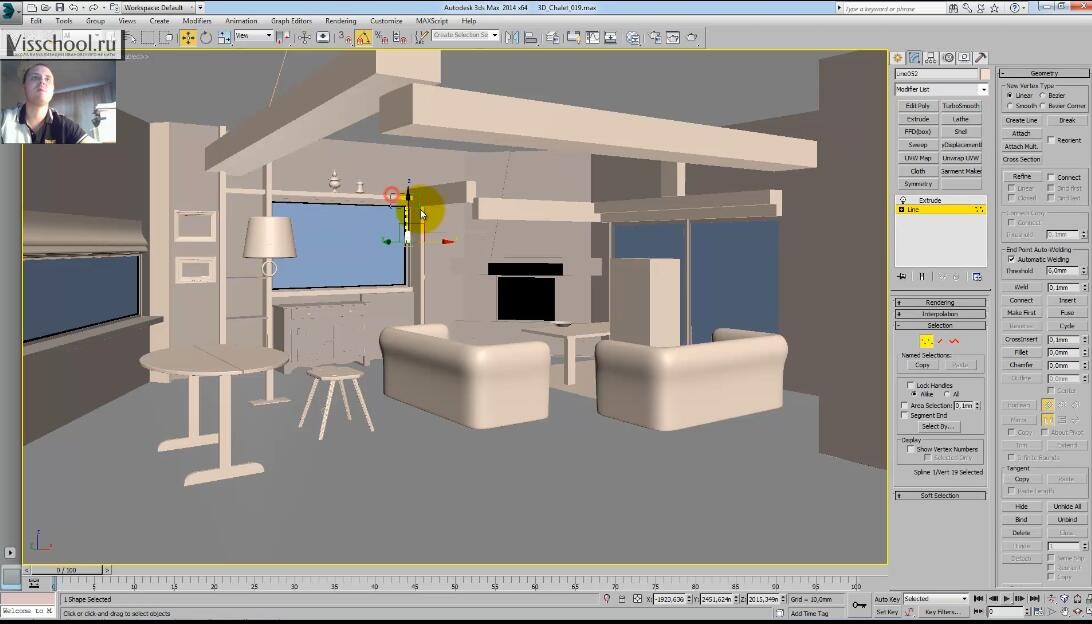Click the Mirror tool icon
The height and width of the screenshot is (624, 1092).
(512, 38)
